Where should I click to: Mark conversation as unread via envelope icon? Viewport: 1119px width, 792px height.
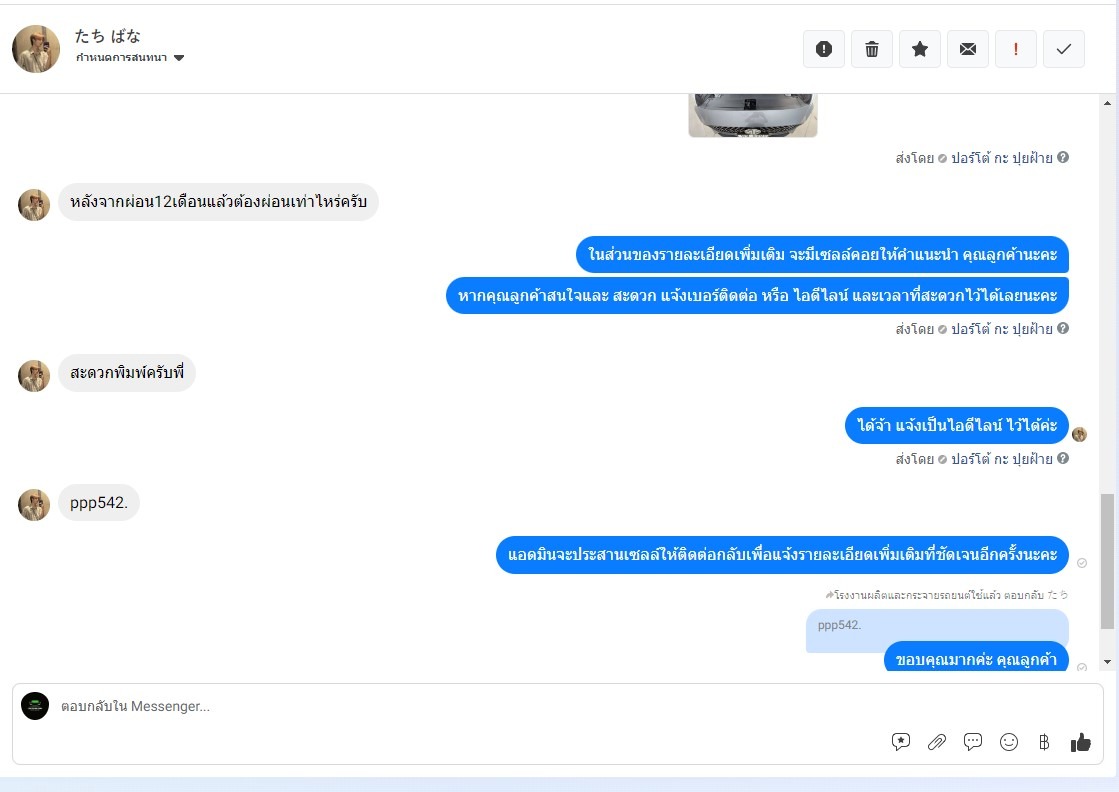click(968, 49)
